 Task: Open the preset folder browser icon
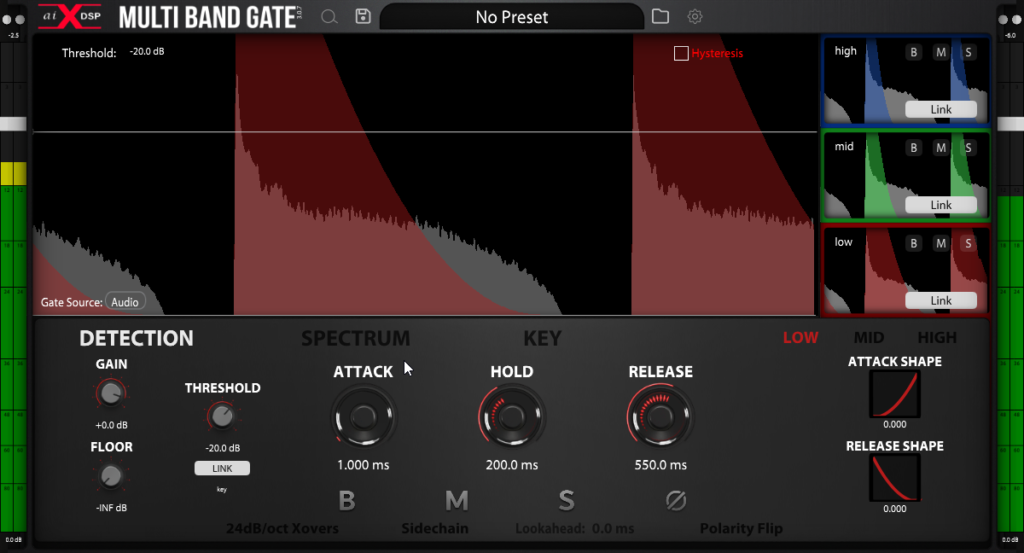pyautogui.click(x=660, y=17)
